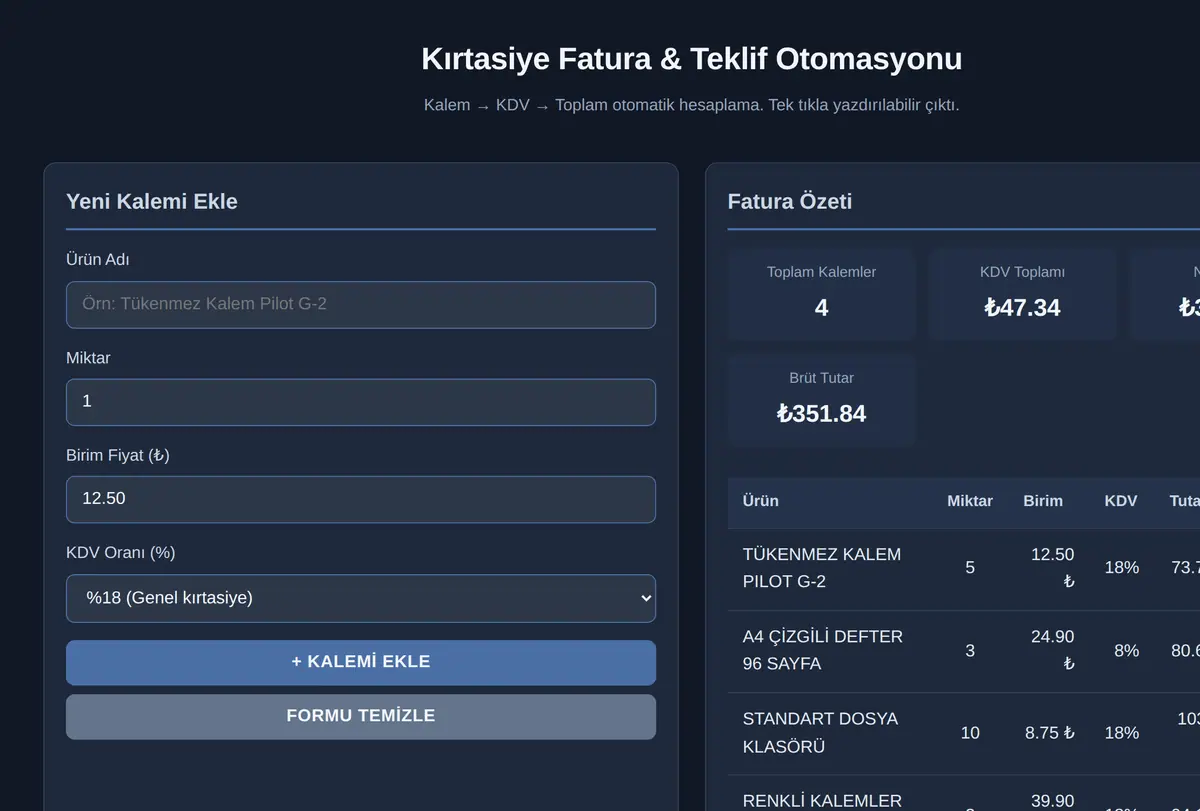Click the Fatura Özeti heading

(790, 201)
